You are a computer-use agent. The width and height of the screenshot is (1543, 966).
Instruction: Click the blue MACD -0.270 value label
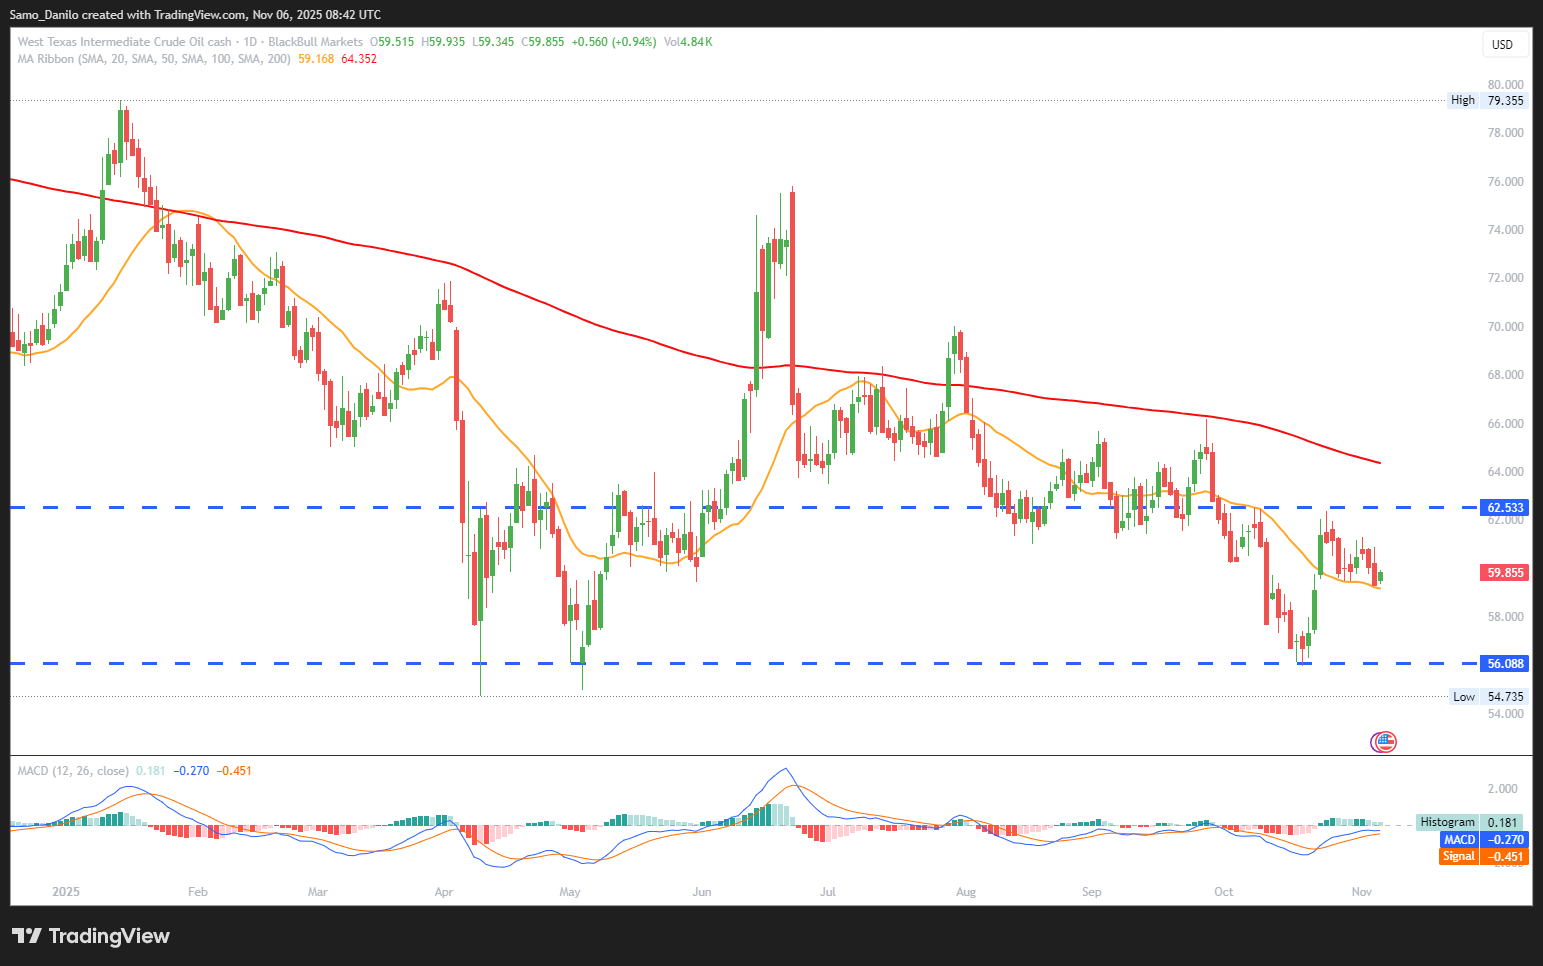tap(1485, 840)
